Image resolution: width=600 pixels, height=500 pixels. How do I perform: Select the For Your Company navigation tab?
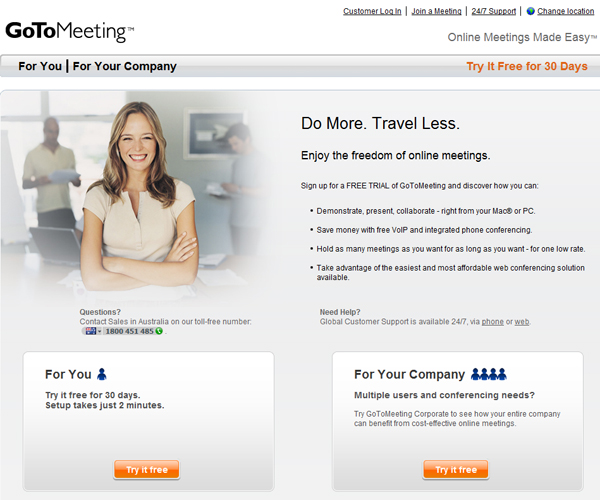pyautogui.click(x=125, y=66)
